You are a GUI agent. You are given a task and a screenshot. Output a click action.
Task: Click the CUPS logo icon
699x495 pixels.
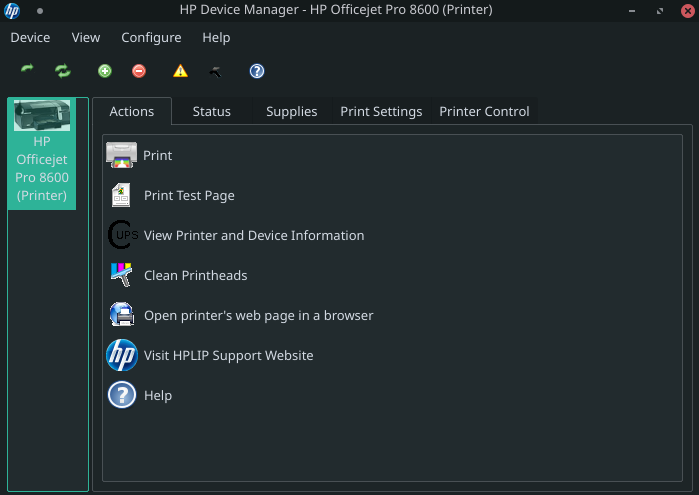(123, 235)
